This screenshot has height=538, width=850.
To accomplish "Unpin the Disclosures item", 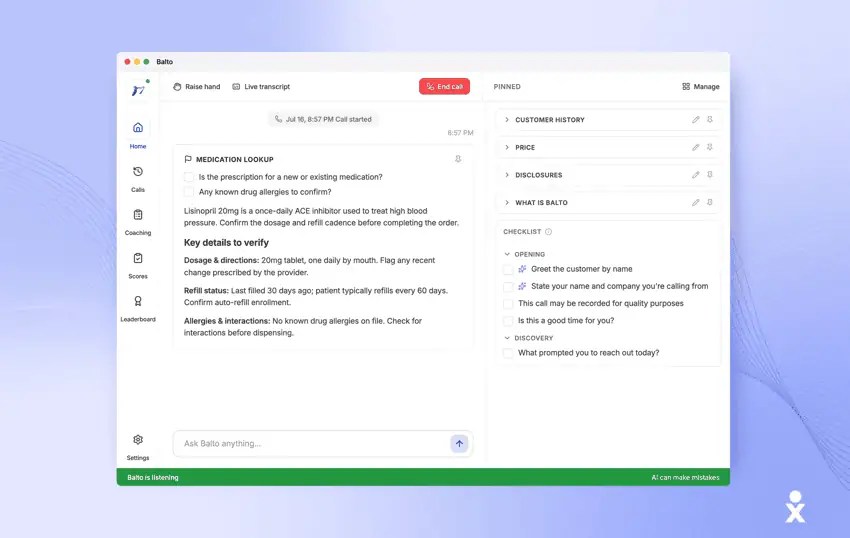I will [710, 175].
